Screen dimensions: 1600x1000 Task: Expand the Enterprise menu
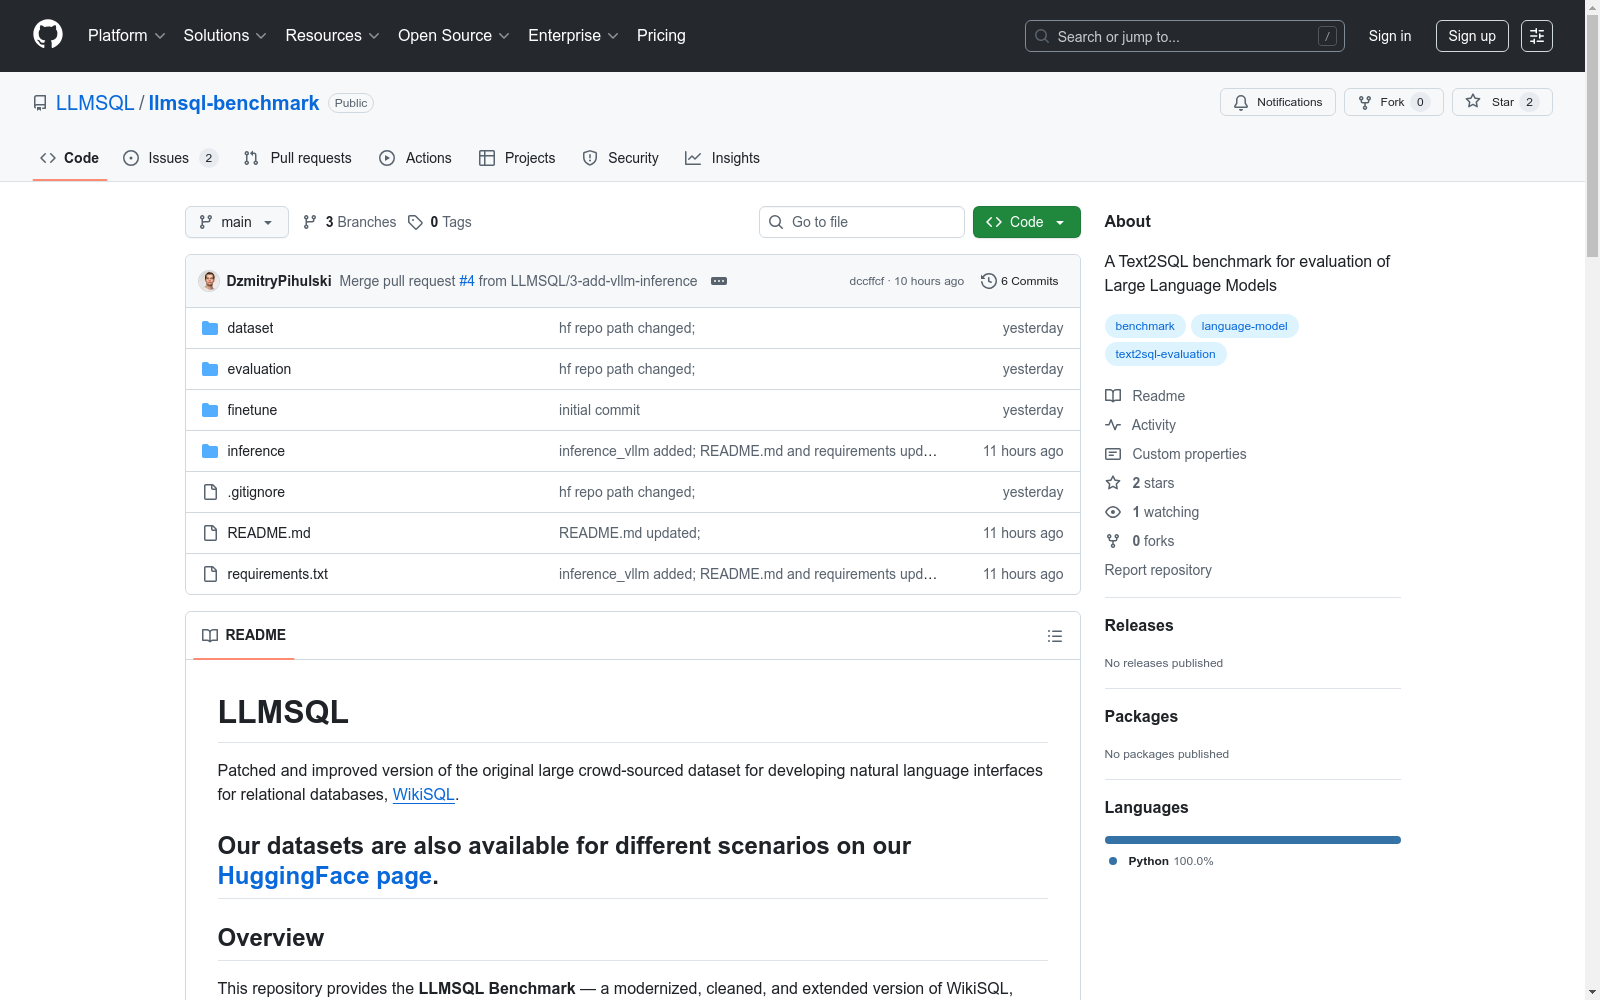tap(573, 36)
